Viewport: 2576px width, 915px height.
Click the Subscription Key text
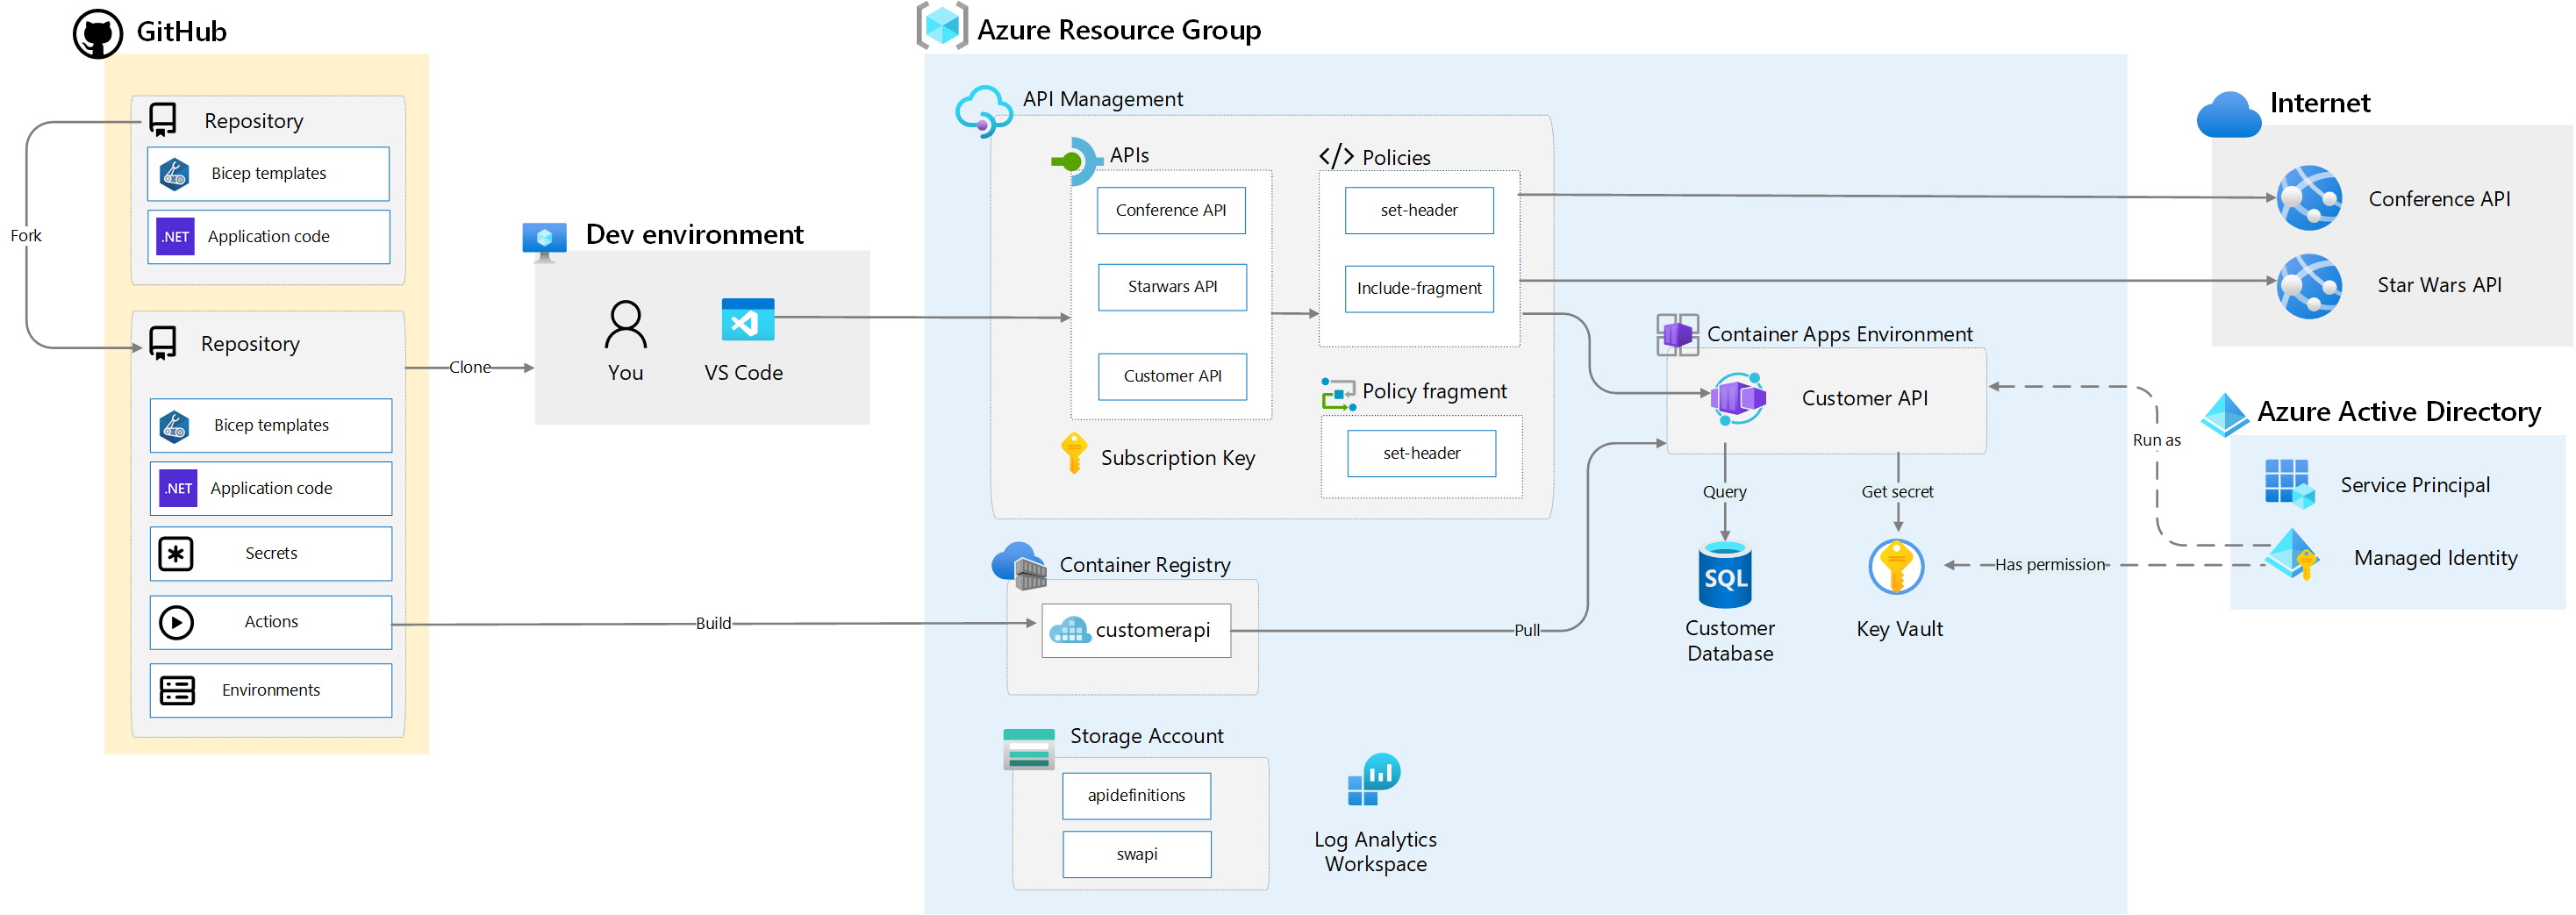(x=1177, y=458)
